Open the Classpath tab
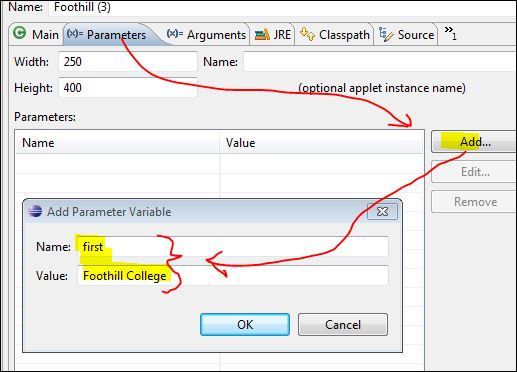The width and height of the screenshot is (517, 372). (x=334, y=35)
